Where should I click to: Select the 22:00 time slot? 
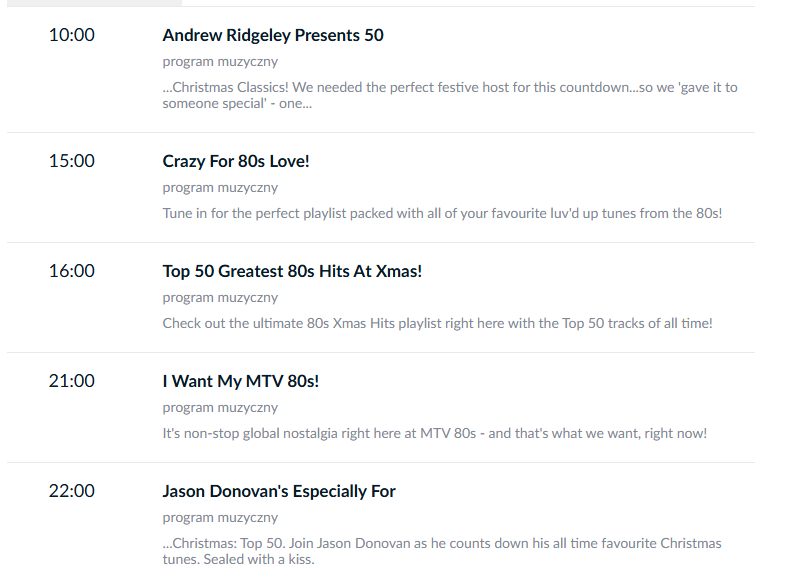71,491
